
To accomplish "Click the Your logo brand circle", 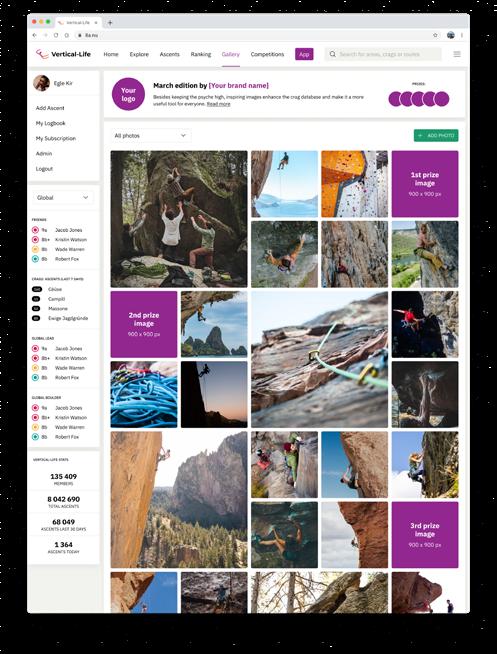I will click(128, 94).
